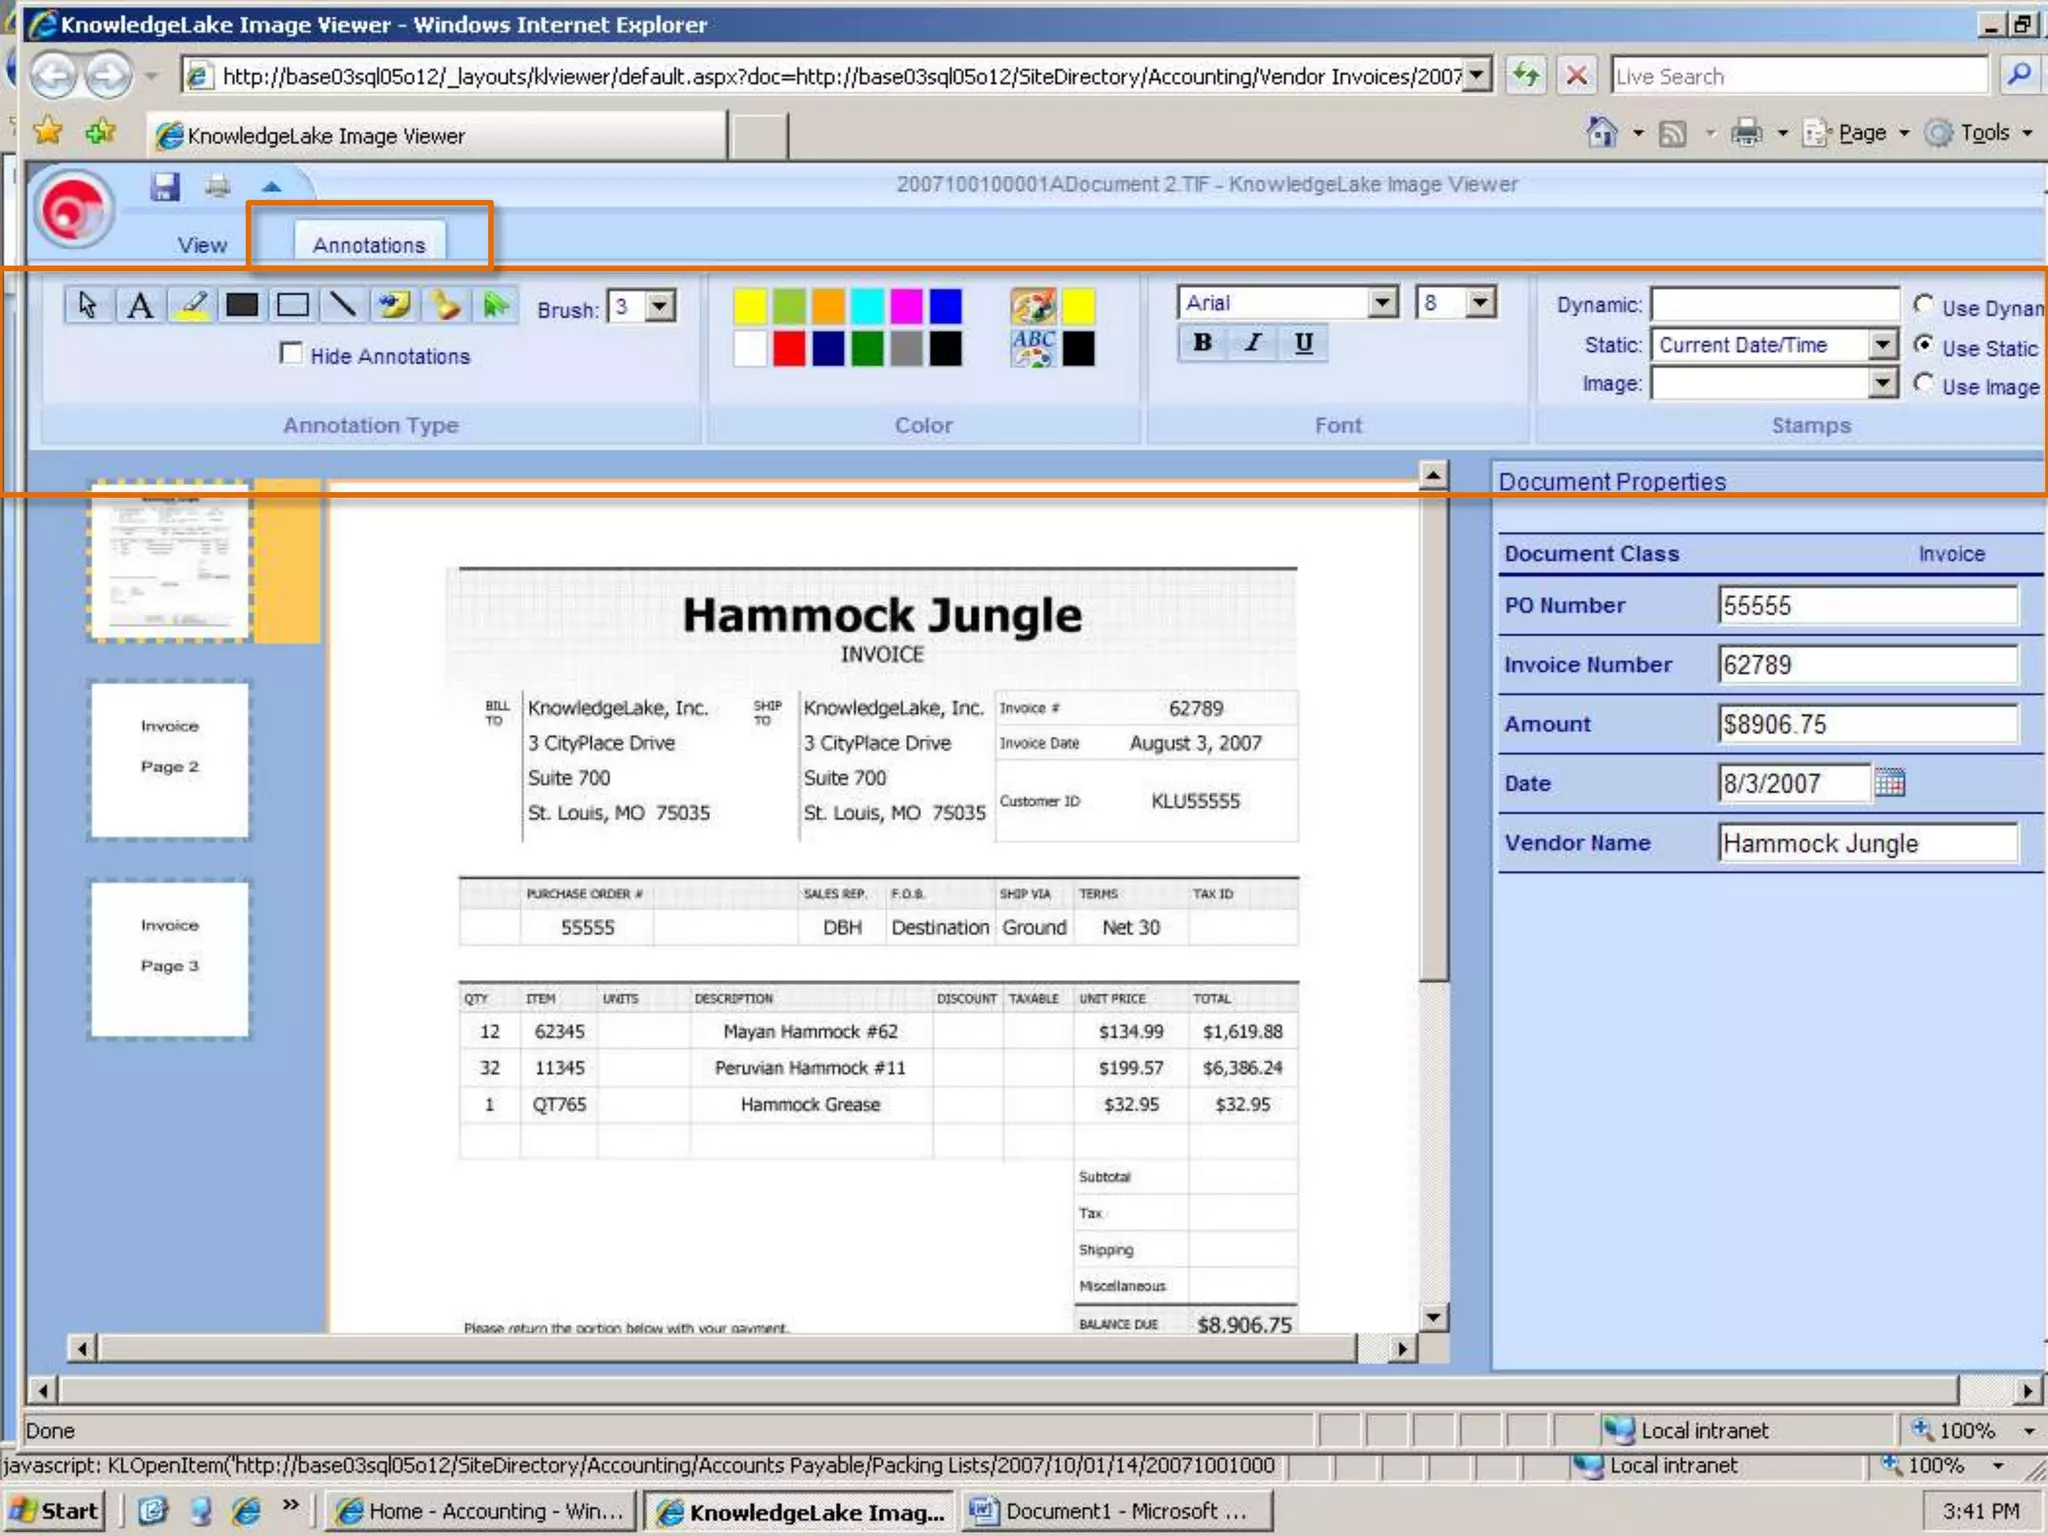Open the Brush size dropdown
Screen dimensions: 2048x1536
660,306
